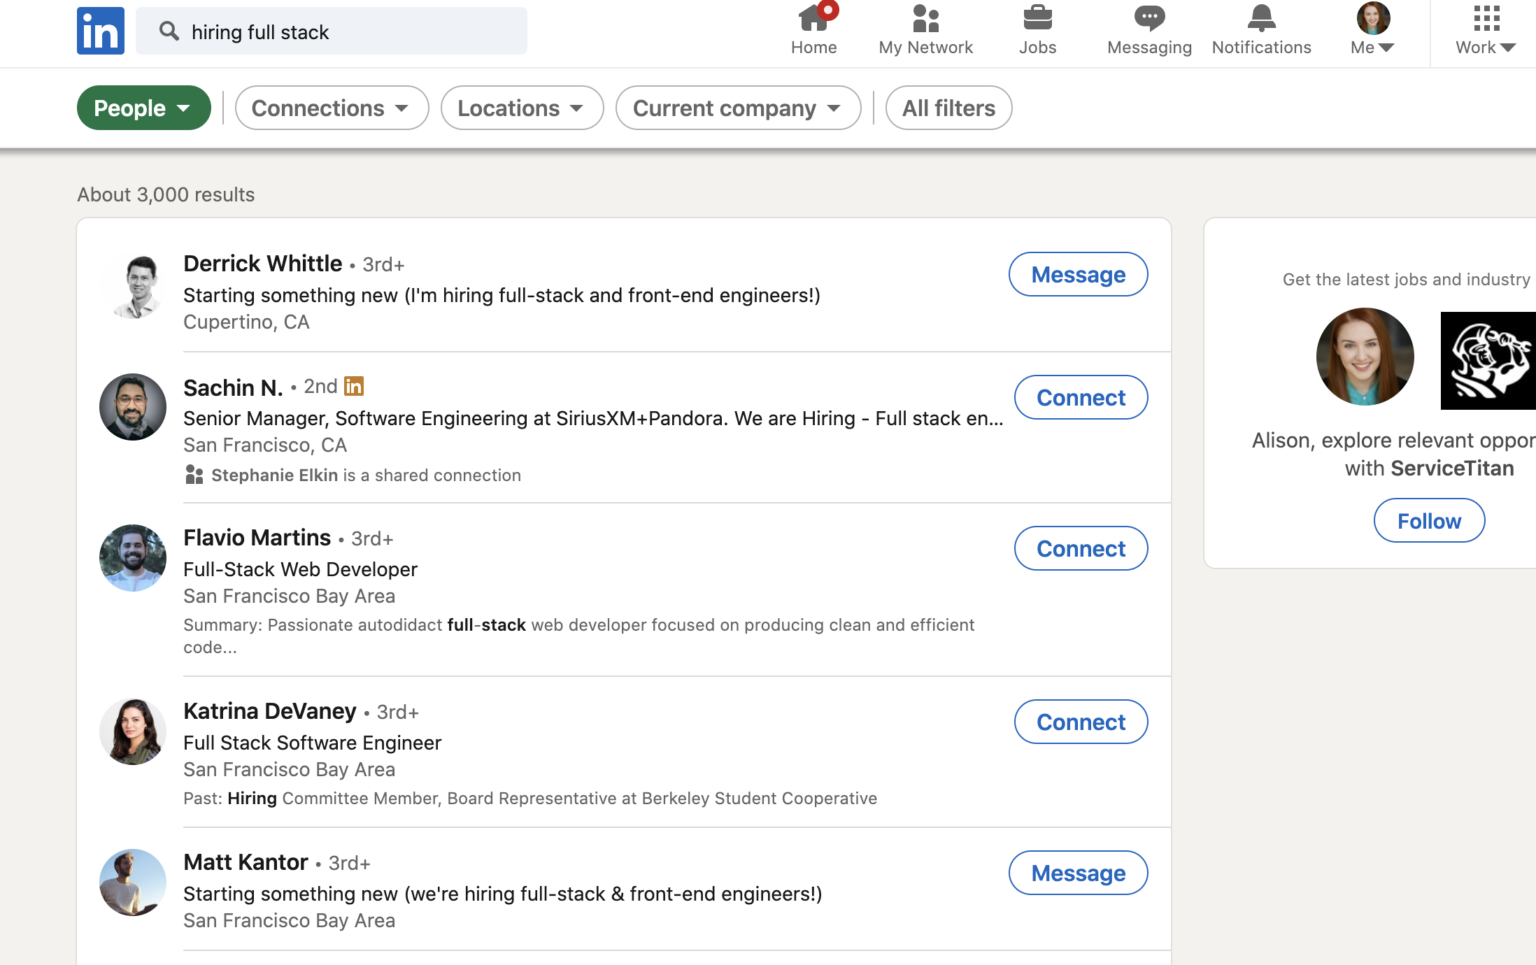Open the Me profile menu
Viewport: 1536px width, 965px height.
pos(1371,30)
